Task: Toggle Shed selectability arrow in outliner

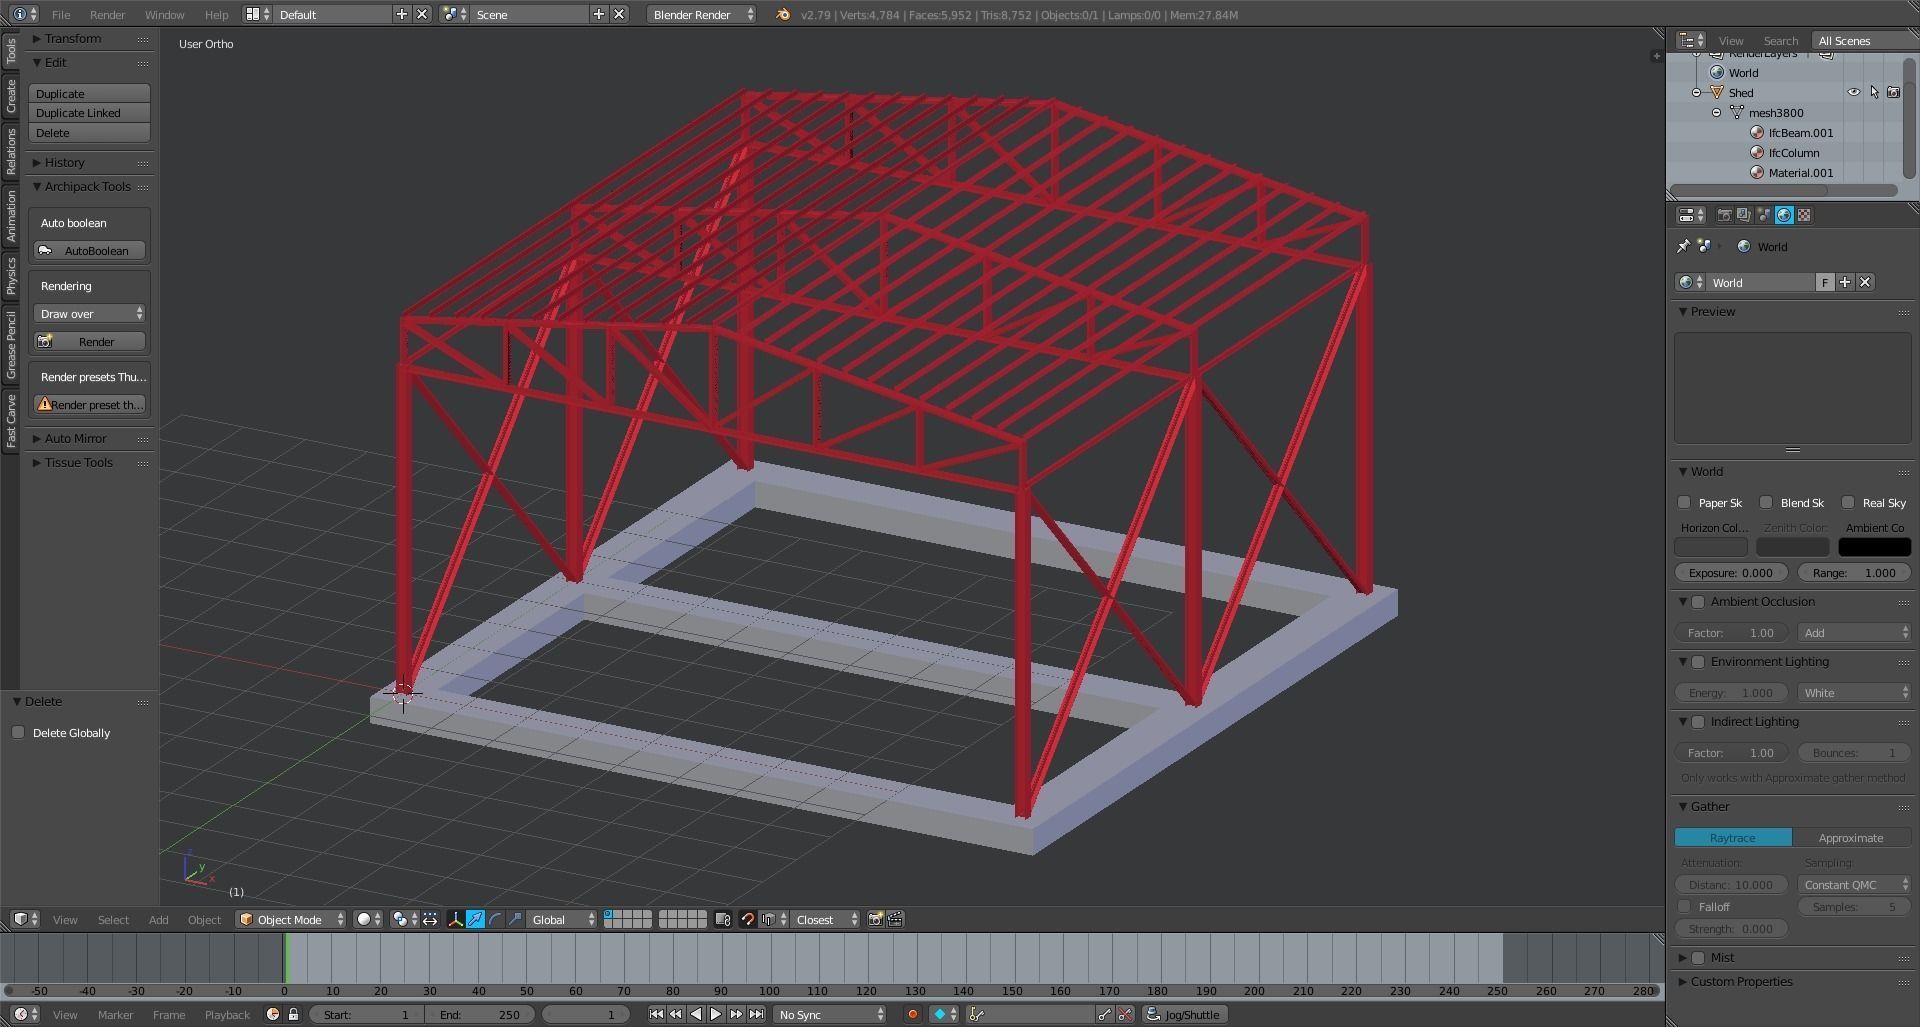Action: click(x=1874, y=92)
